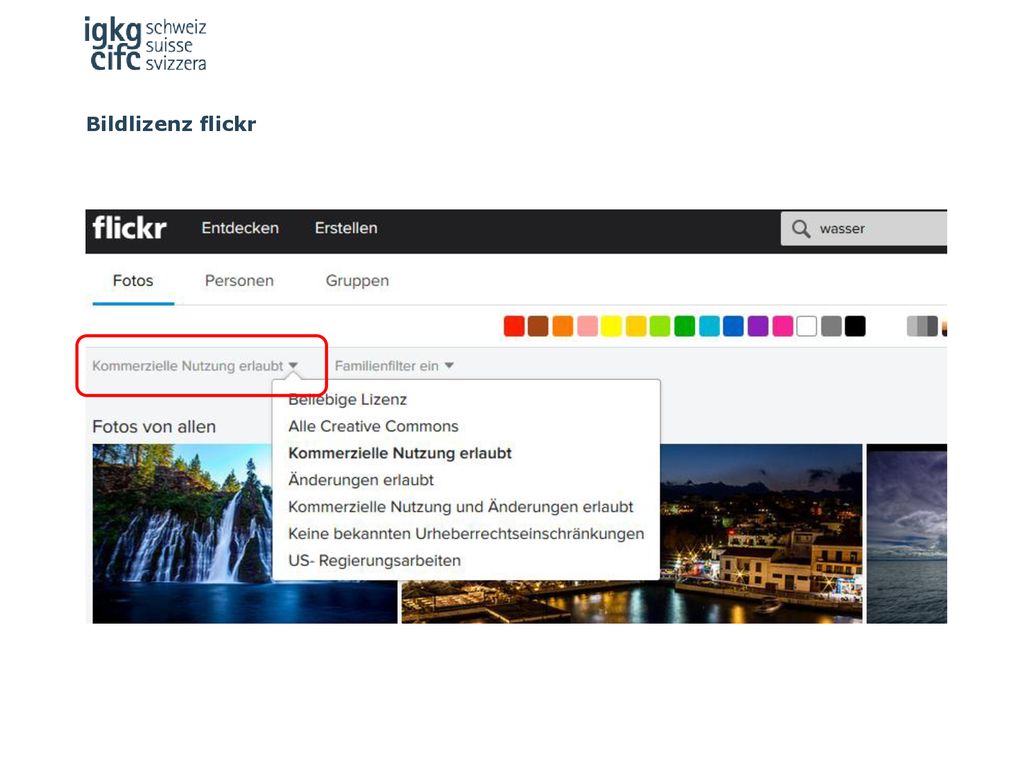Select US- Regierungsarbeiten license option
Screen dimensions: 1024x768
click(374, 560)
